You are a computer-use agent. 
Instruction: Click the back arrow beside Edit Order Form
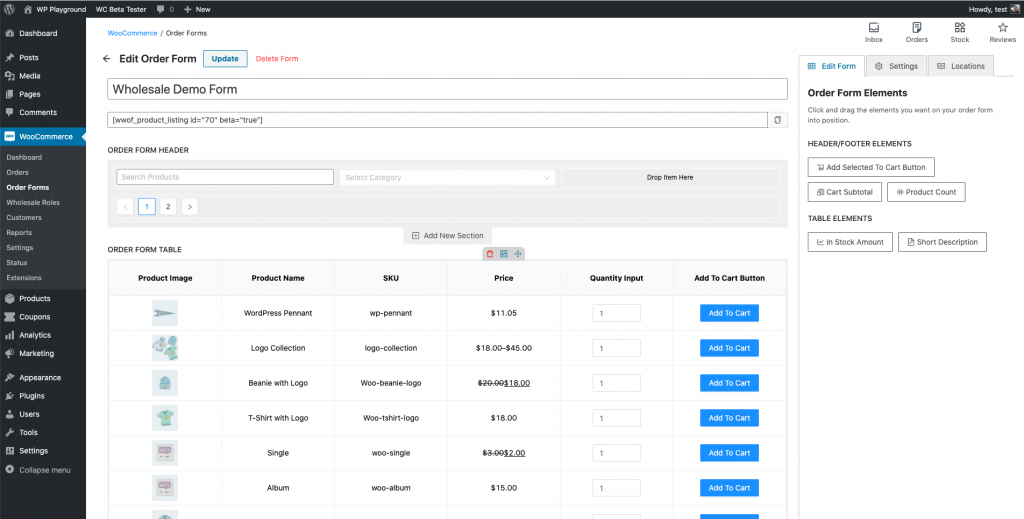[x=107, y=59]
